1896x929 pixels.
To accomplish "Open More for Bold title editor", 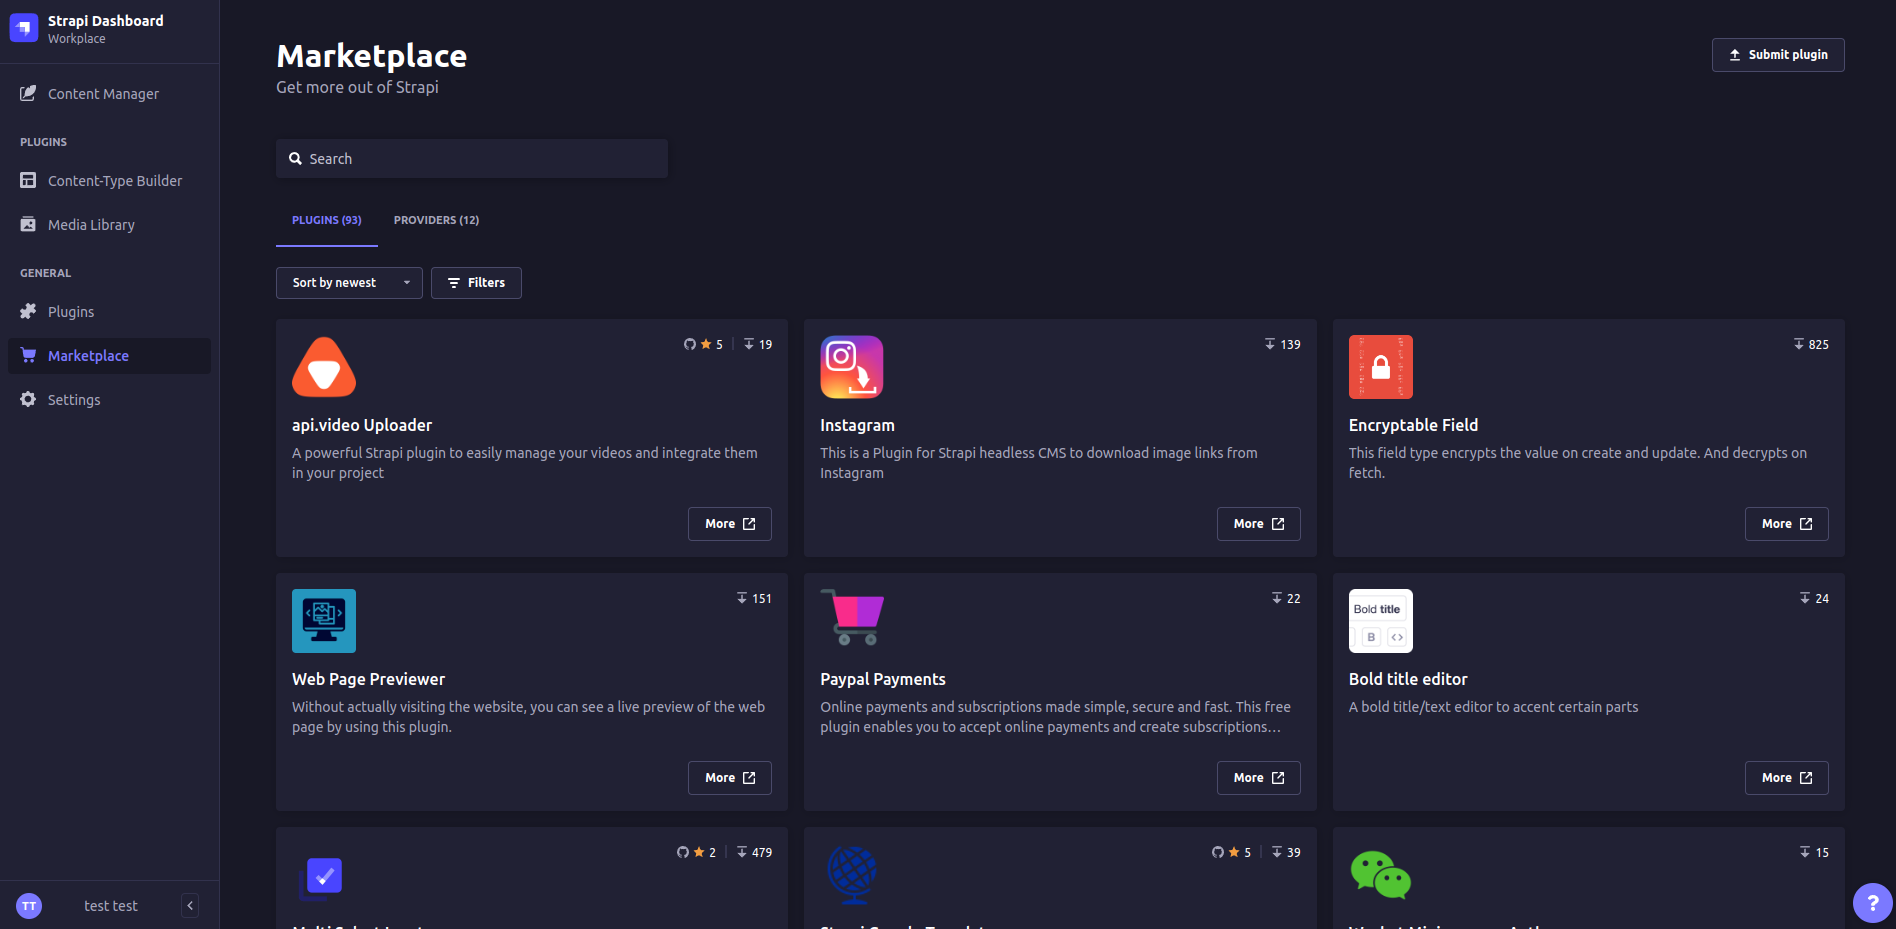I will (1787, 778).
